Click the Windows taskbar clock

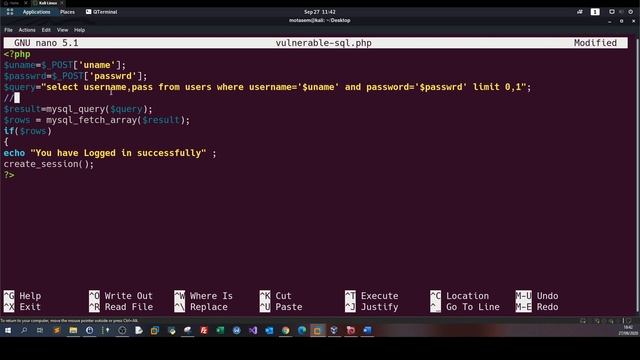(x=628, y=331)
